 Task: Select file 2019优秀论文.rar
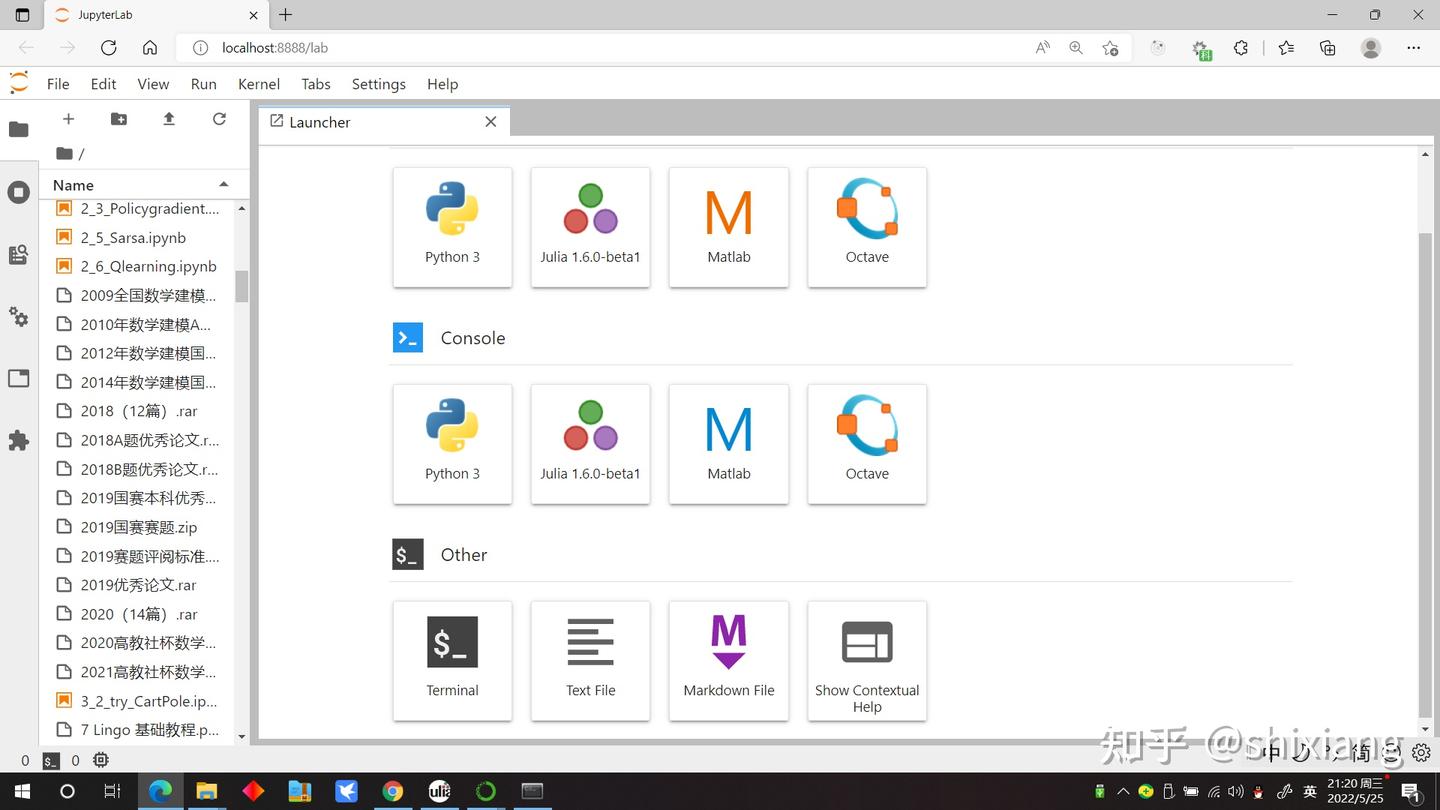coord(136,585)
